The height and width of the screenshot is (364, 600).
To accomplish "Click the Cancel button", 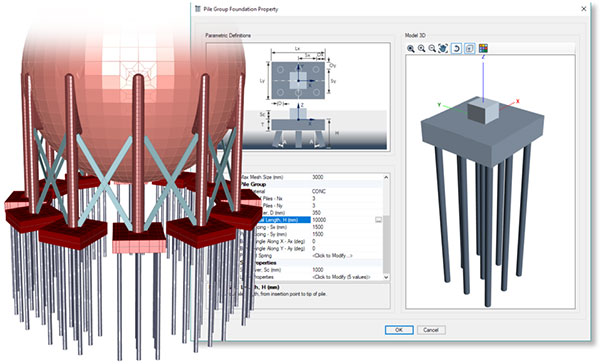I will tap(431, 330).
